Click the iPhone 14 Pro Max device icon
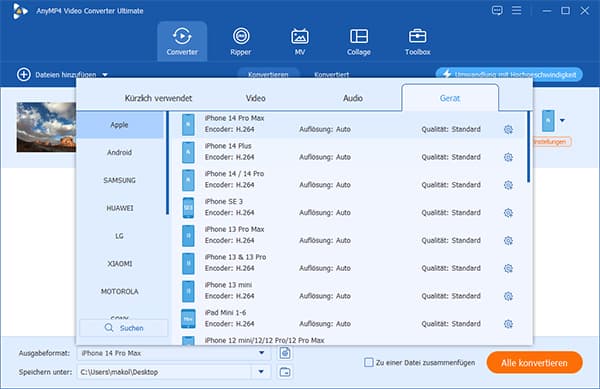The width and height of the screenshot is (600, 389). tap(188, 125)
